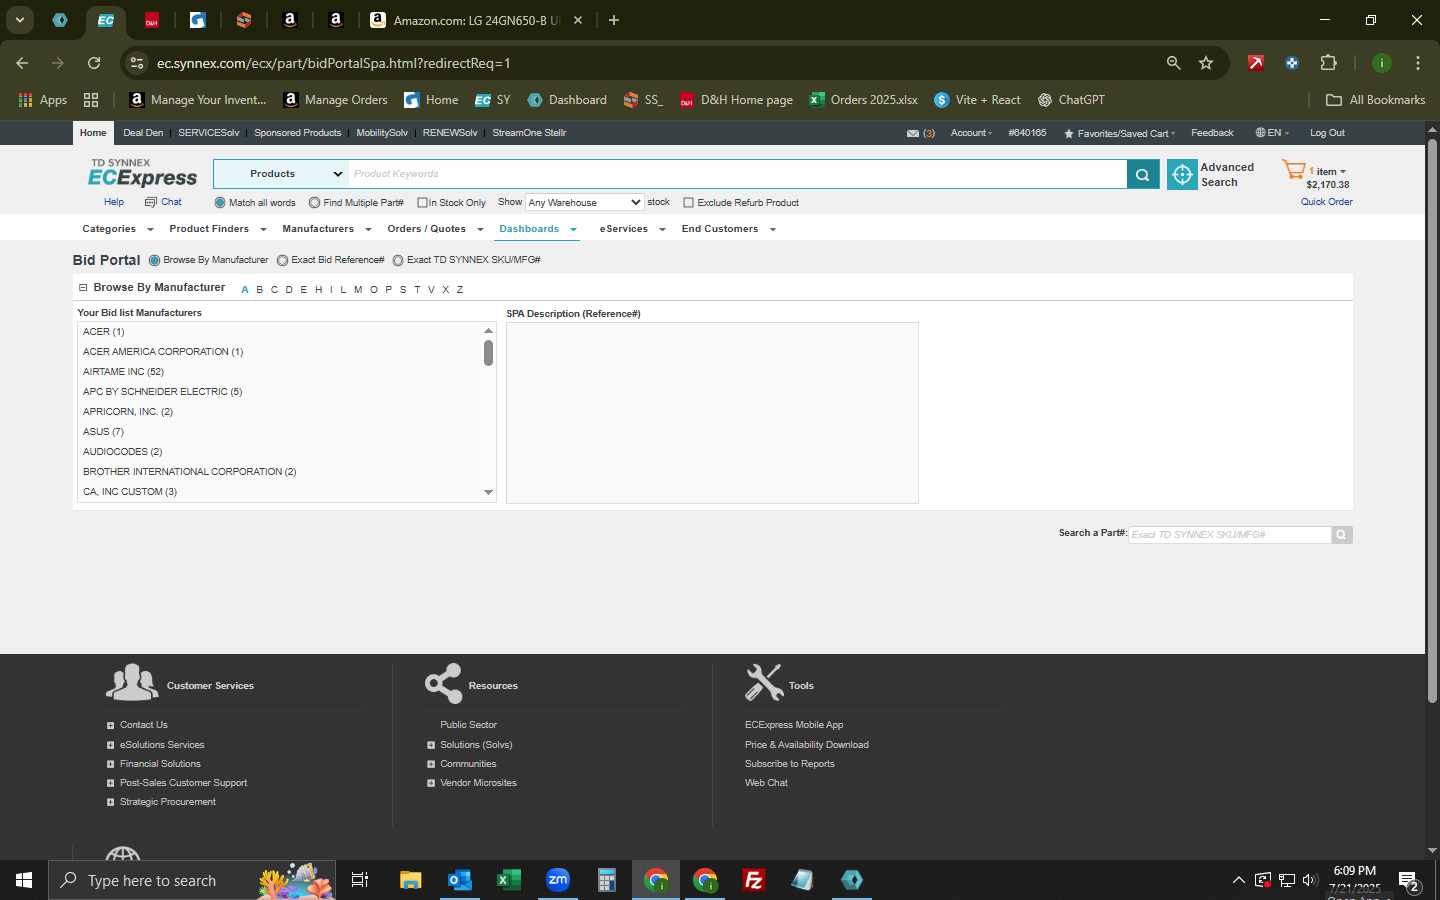Select Exact Bid Reference# radio button
The width and height of the screenshot is (1440, 900).
click(x=282, y=260)
